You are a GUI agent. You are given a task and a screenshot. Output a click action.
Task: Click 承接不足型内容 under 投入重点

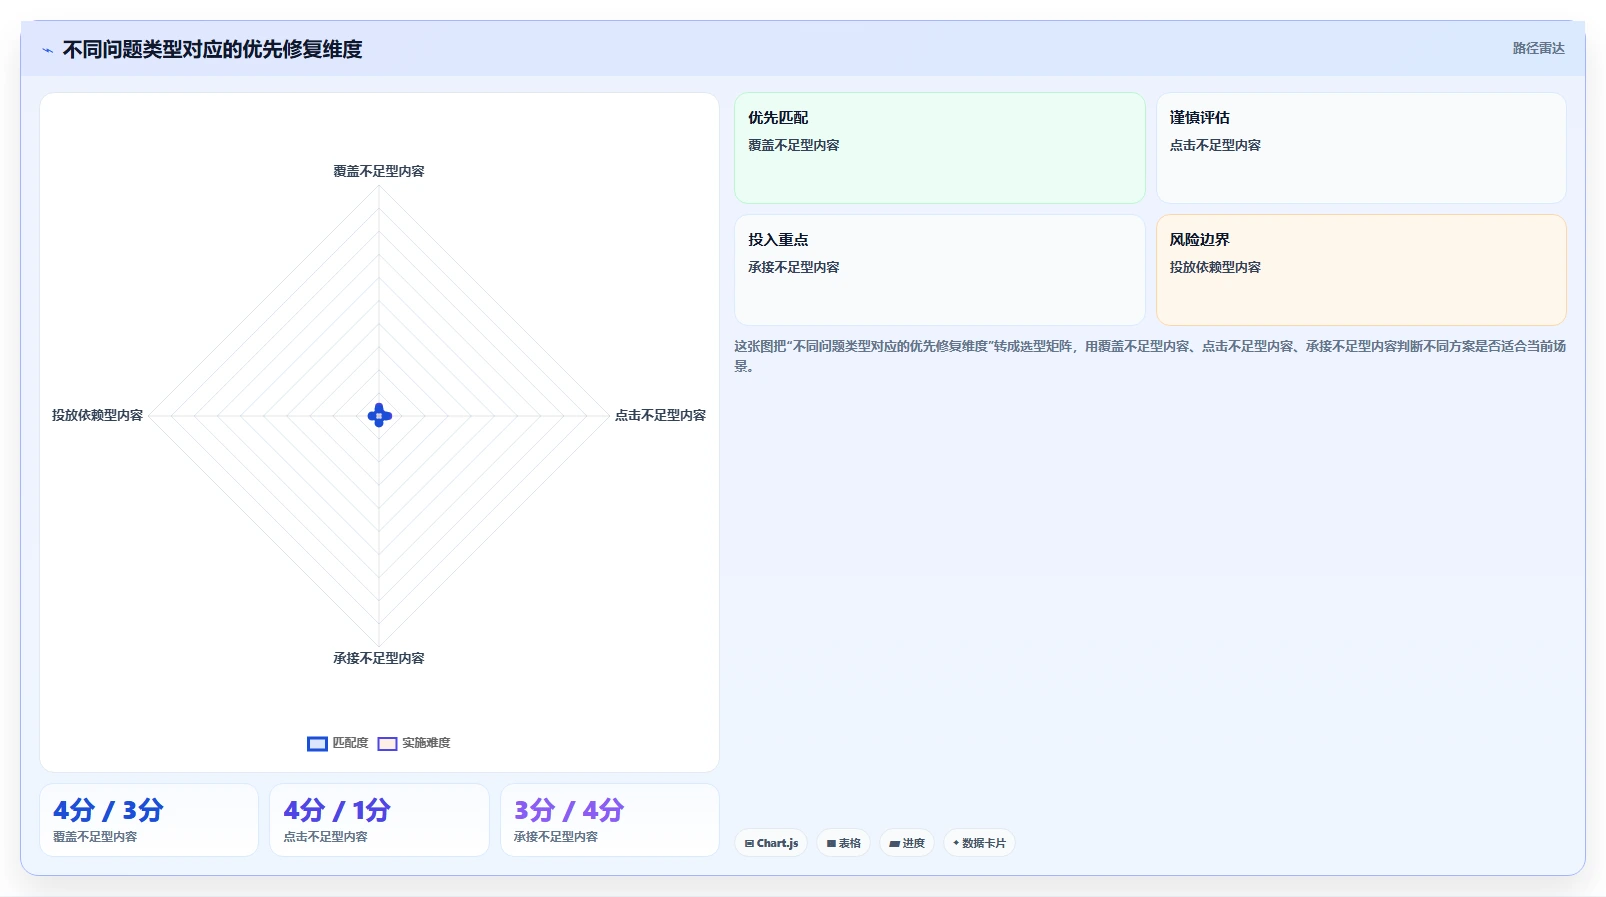point(794,267)
